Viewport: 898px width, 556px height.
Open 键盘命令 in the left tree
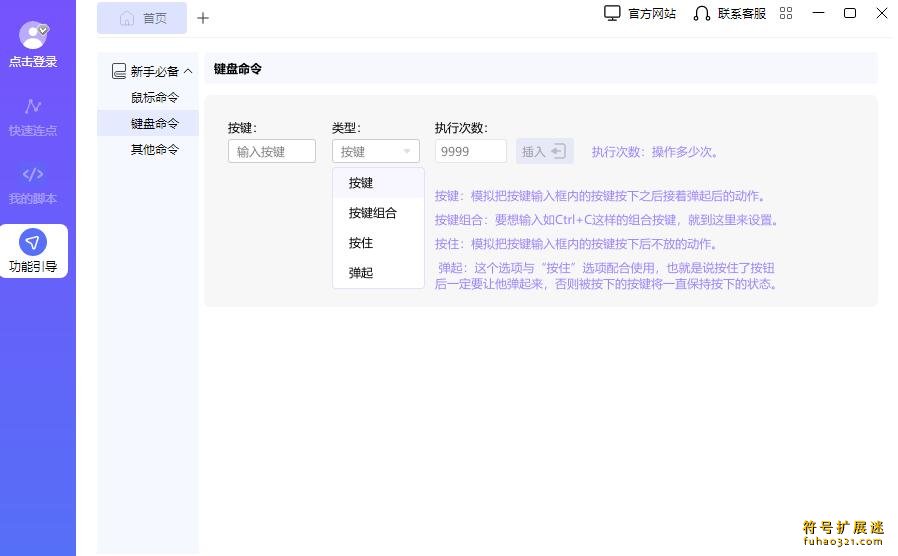148,123
